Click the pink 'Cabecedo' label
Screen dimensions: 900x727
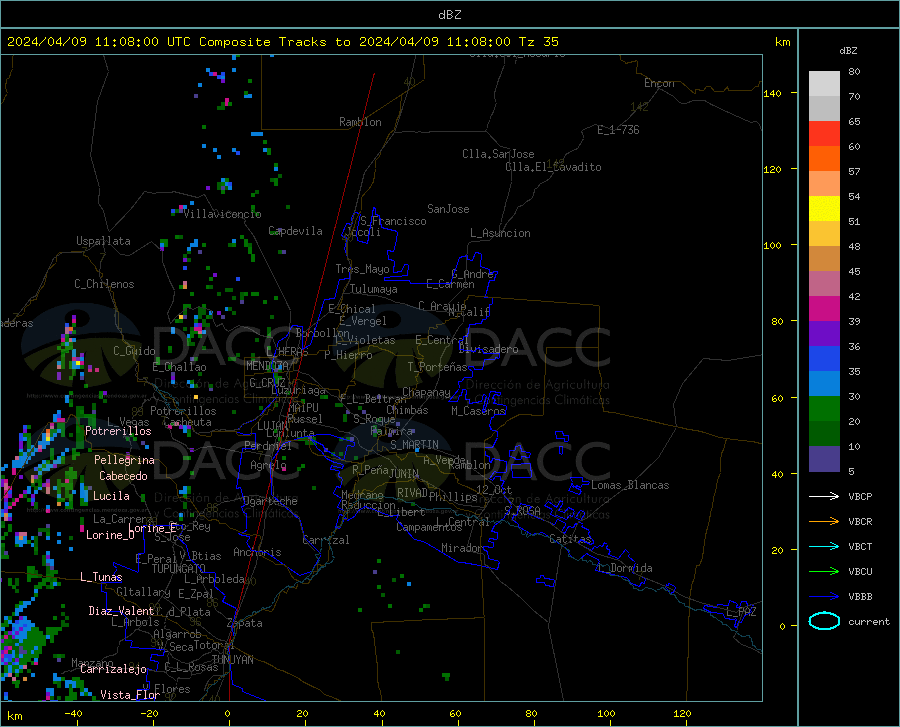click(x=123, y=476)
